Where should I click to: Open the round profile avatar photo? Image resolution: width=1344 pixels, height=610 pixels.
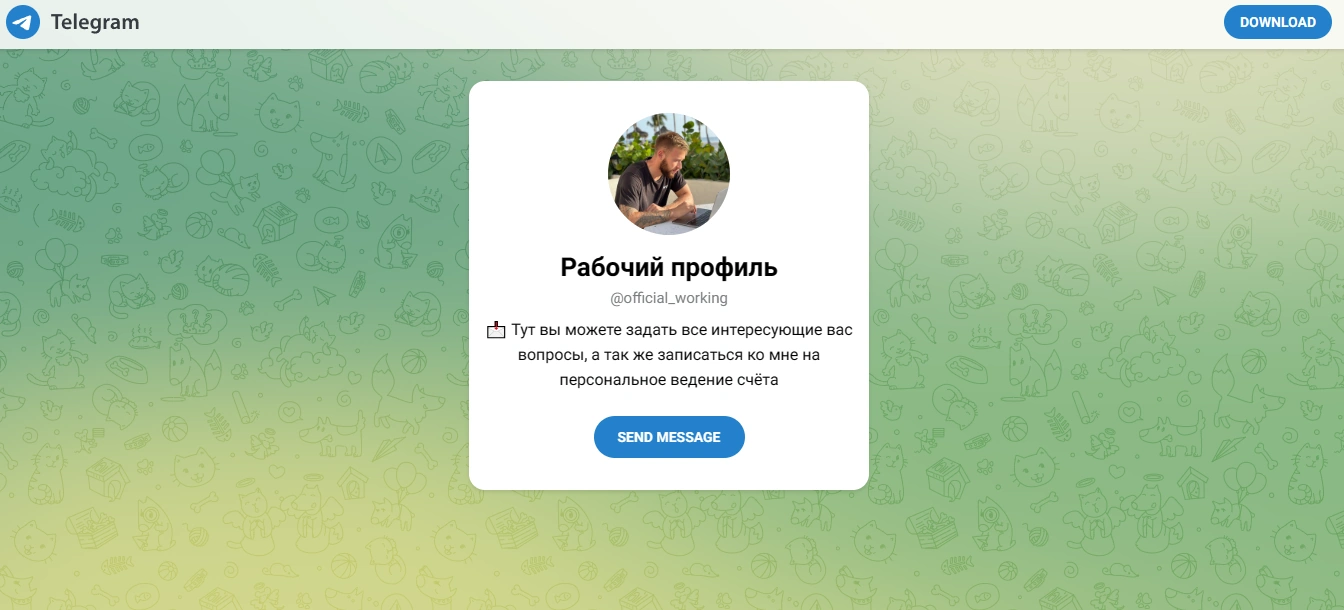[x=669, y=174]
